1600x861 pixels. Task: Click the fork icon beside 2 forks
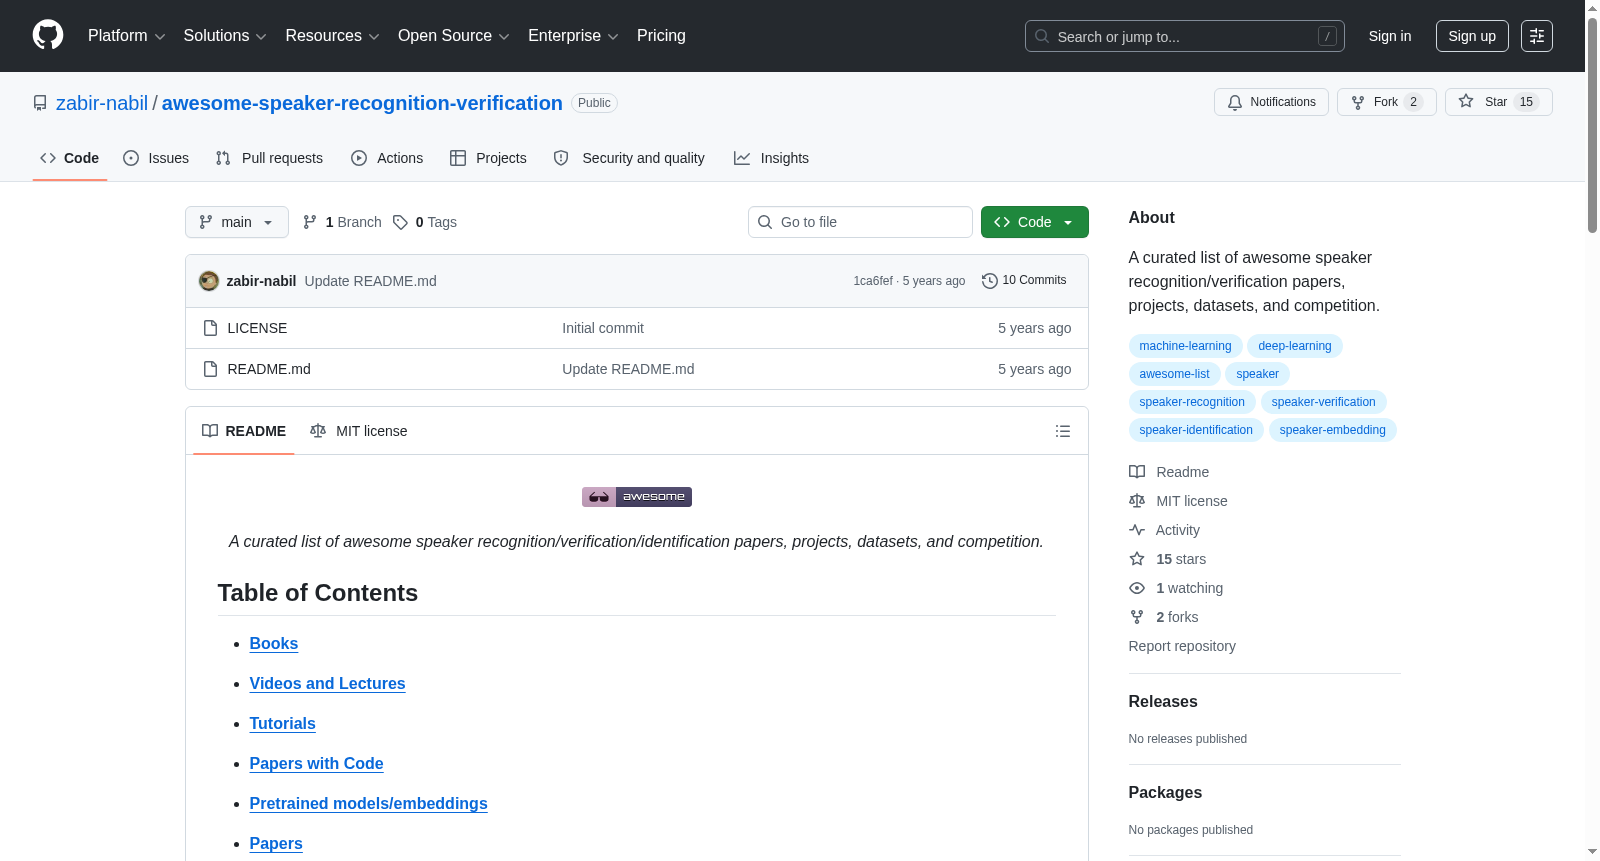pos(1137,617)
